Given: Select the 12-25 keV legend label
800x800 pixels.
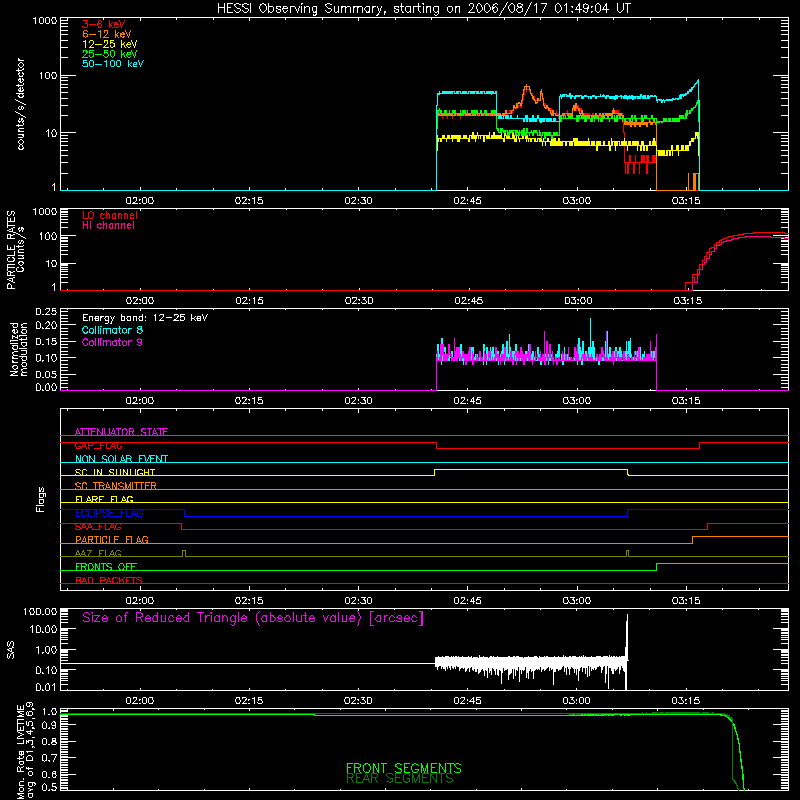Looking at the screenshot, I should coord(110,44).
